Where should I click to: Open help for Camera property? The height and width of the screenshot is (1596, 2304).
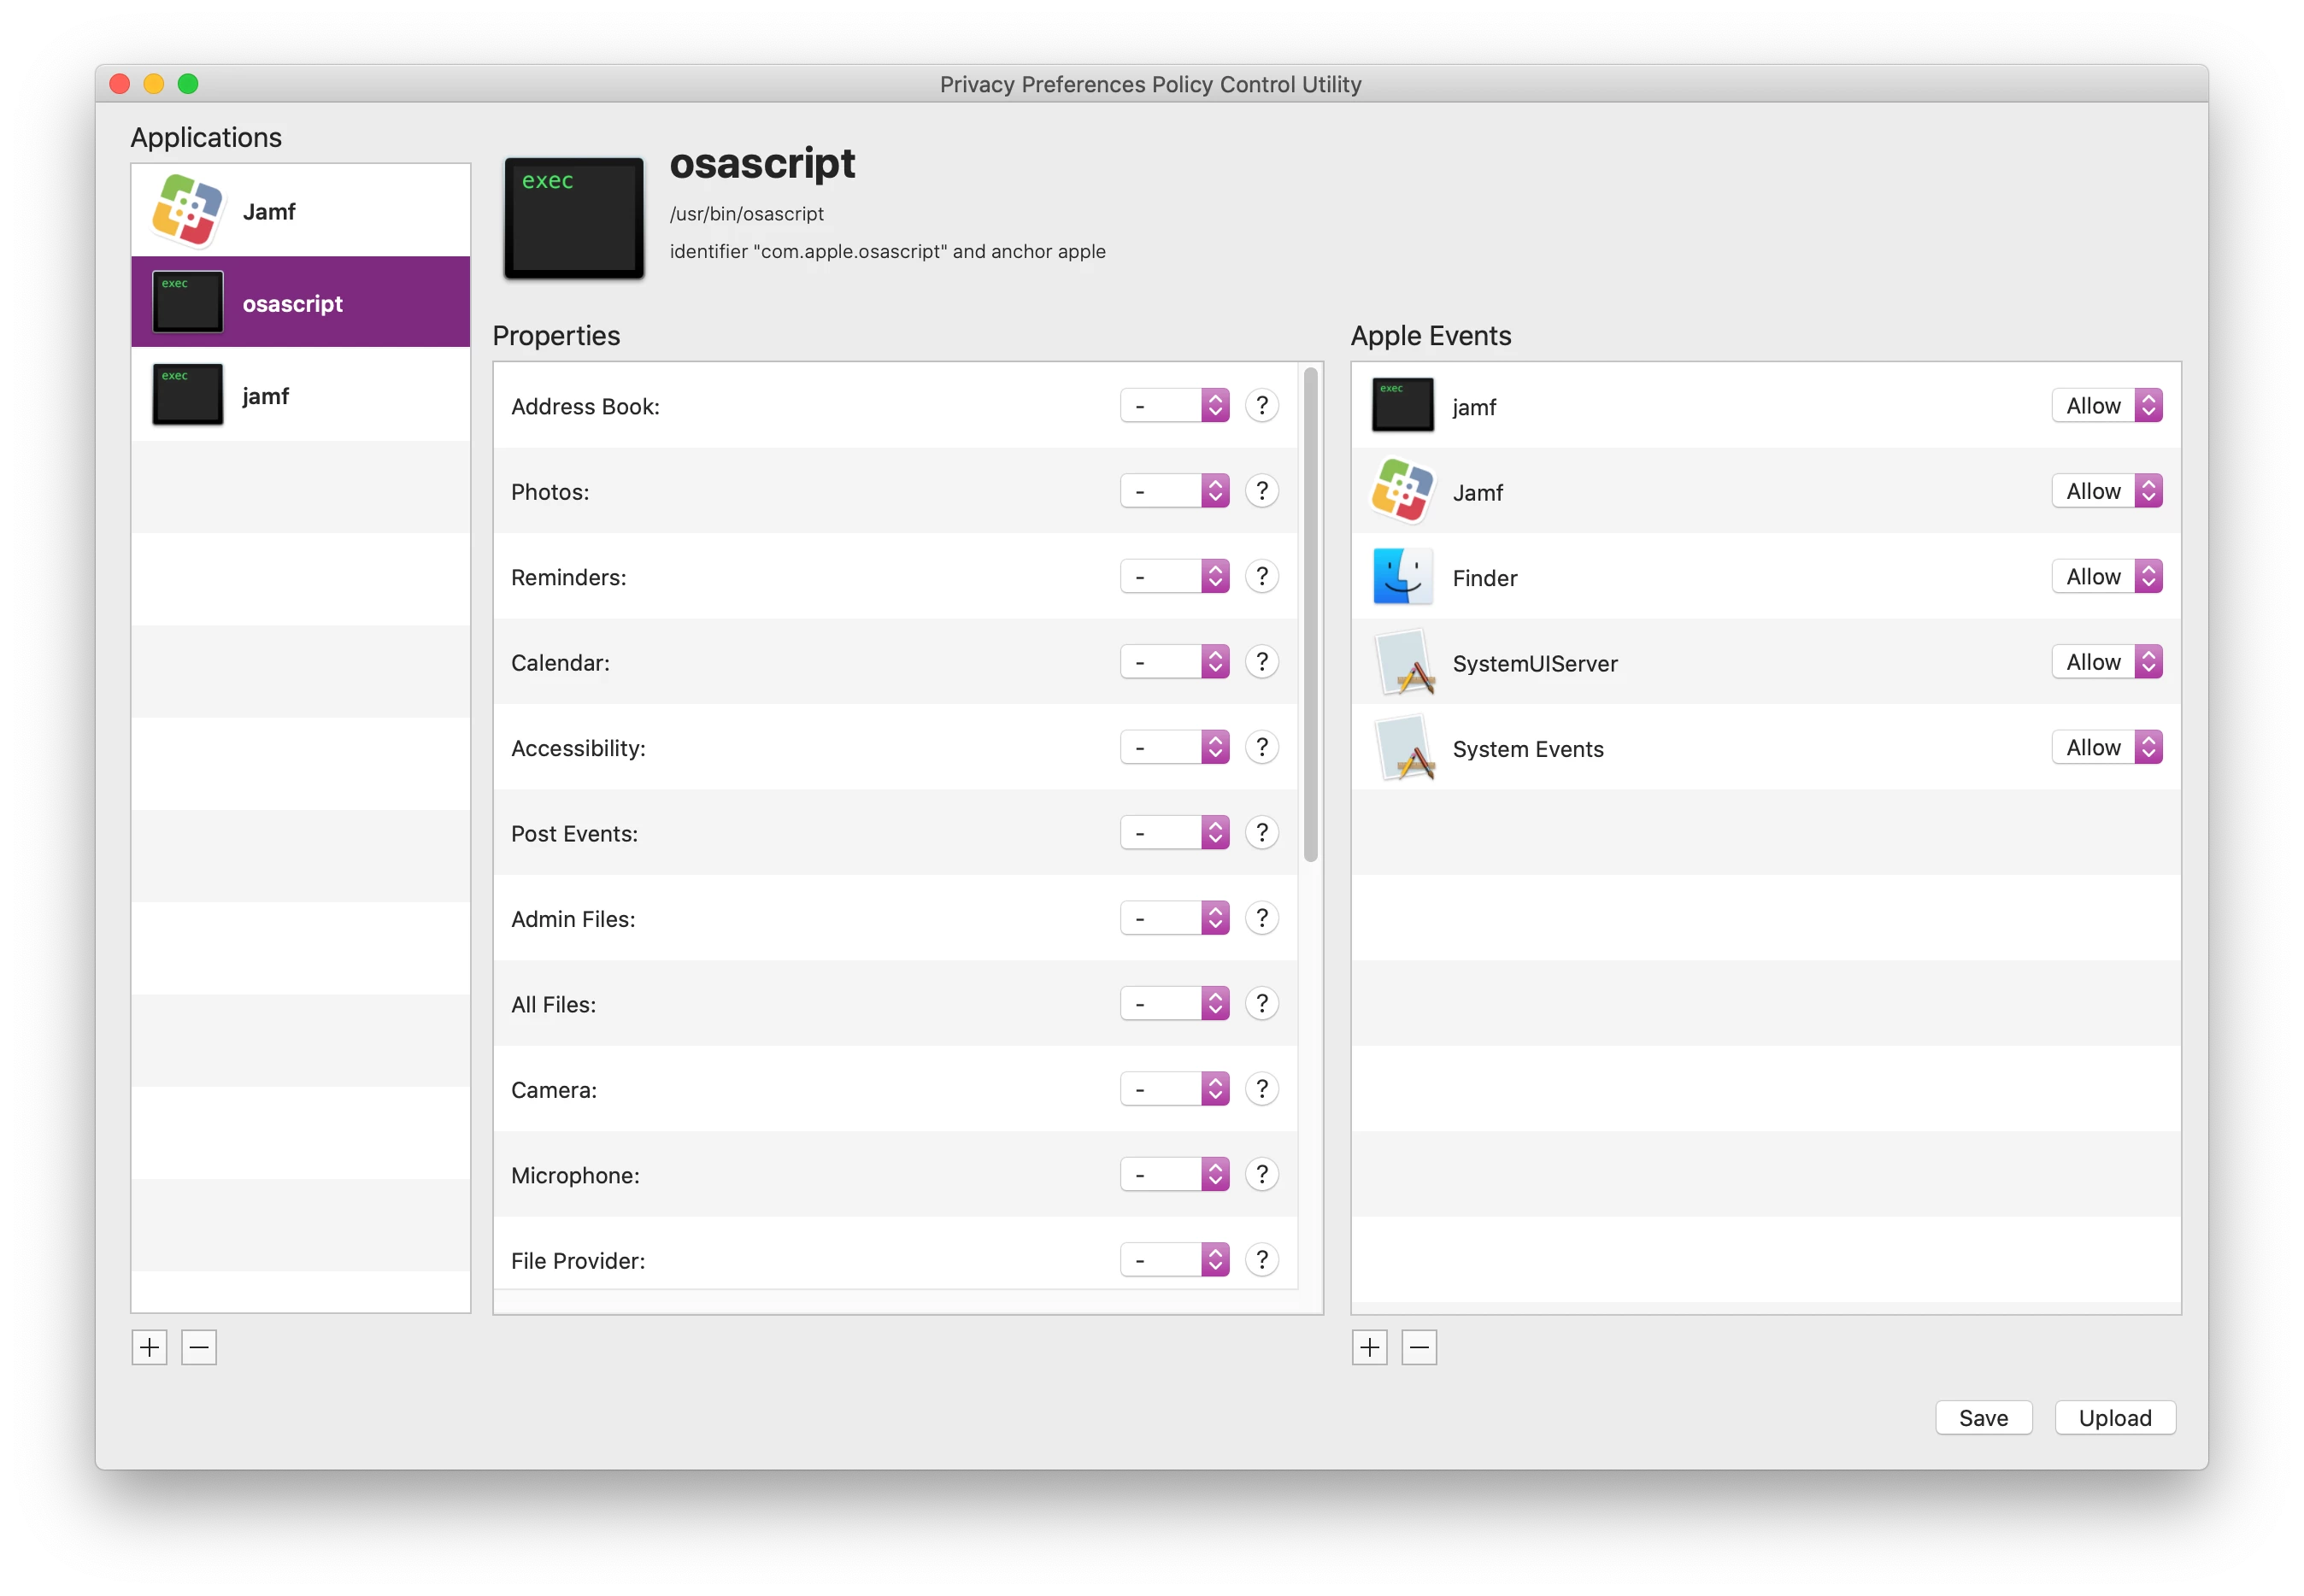point(1262,1089)
